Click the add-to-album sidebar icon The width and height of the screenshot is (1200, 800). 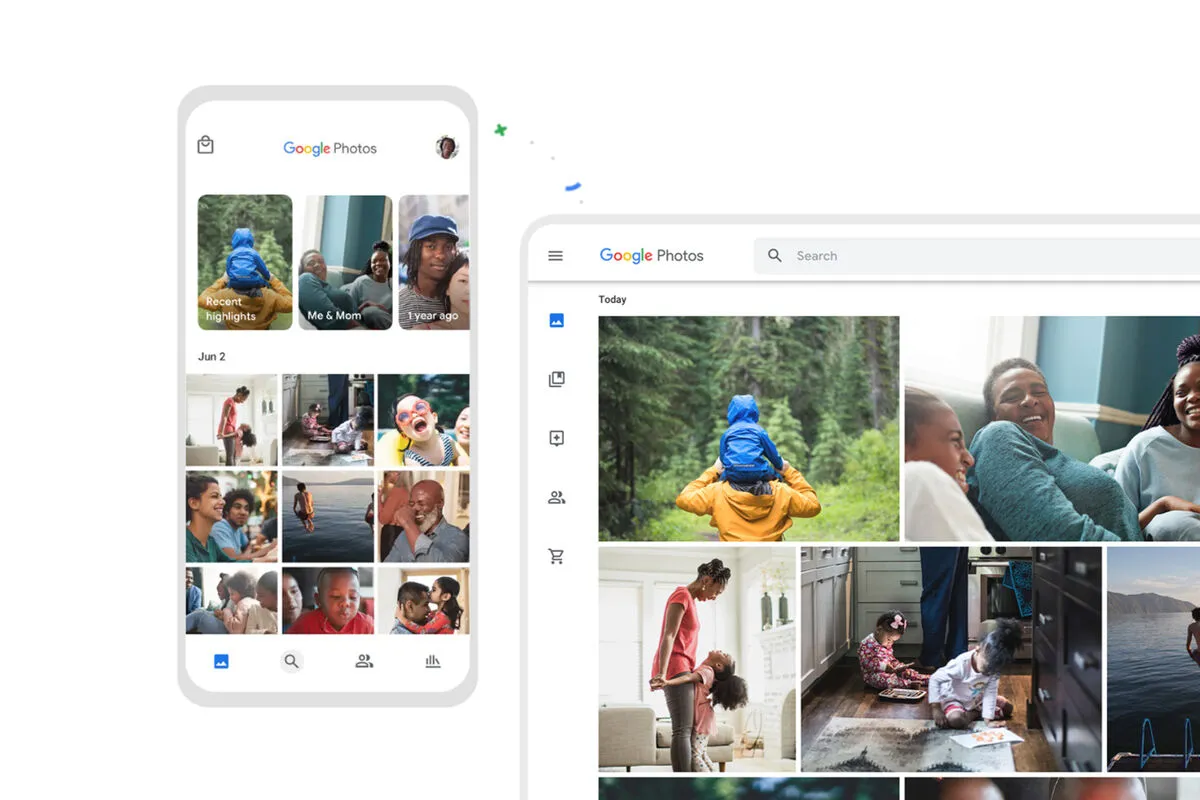556,437
